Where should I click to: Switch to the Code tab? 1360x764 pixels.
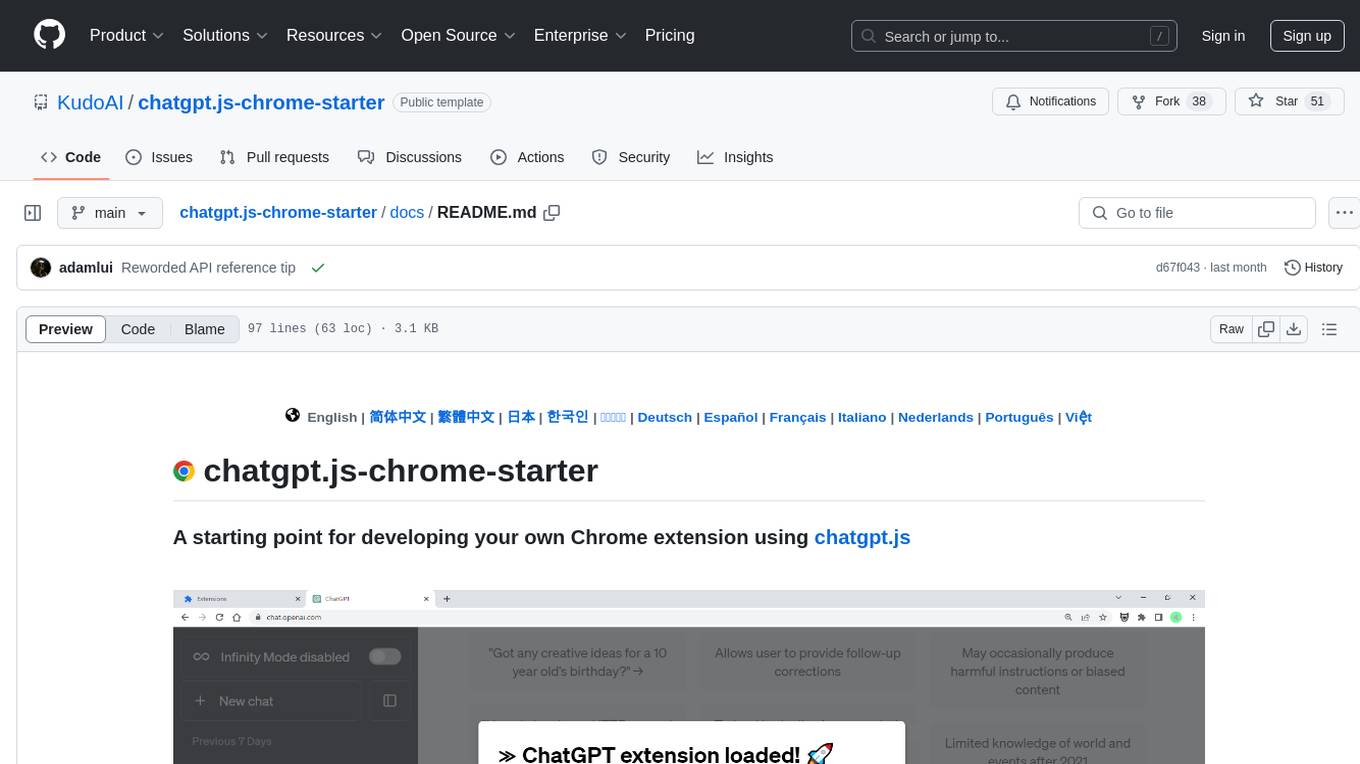coord(70,157)
